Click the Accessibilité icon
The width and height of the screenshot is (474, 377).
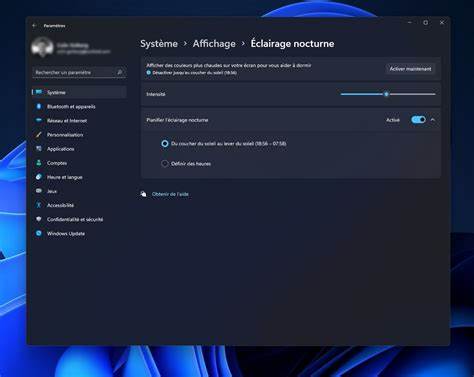point(39,205)
